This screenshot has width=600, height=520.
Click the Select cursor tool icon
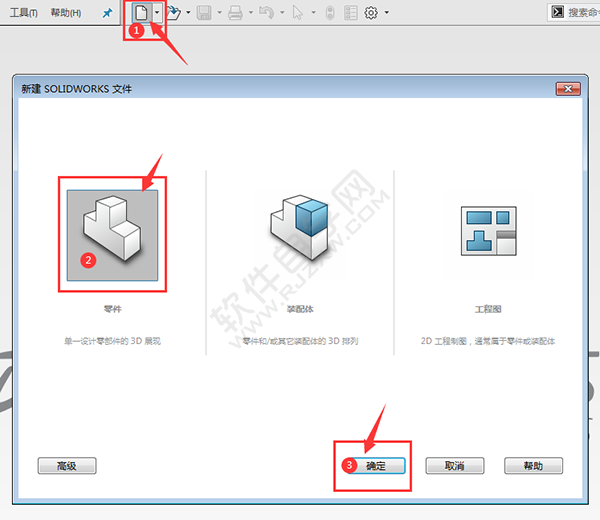[298, 13]
